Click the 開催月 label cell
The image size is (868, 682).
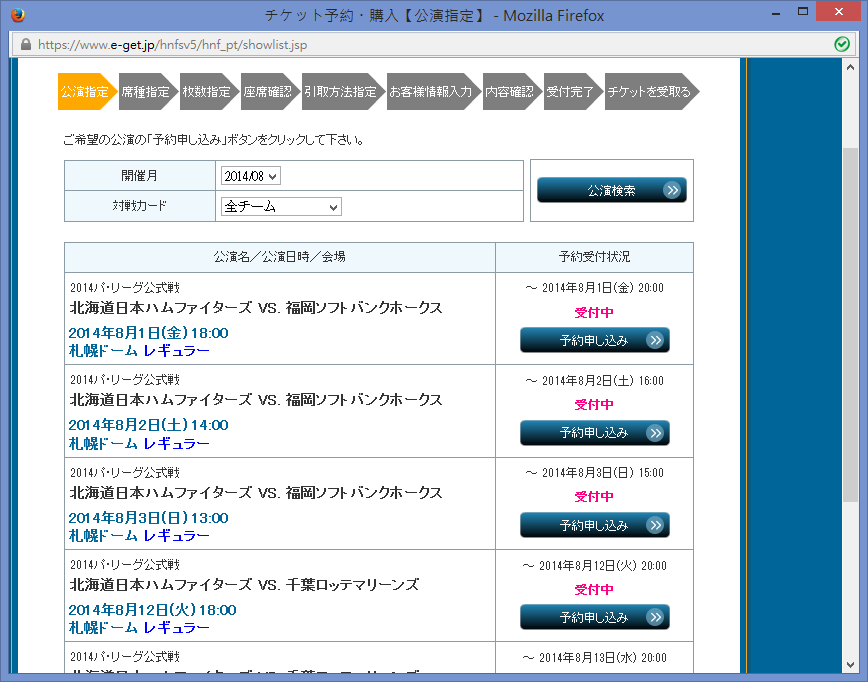[140, 176]
